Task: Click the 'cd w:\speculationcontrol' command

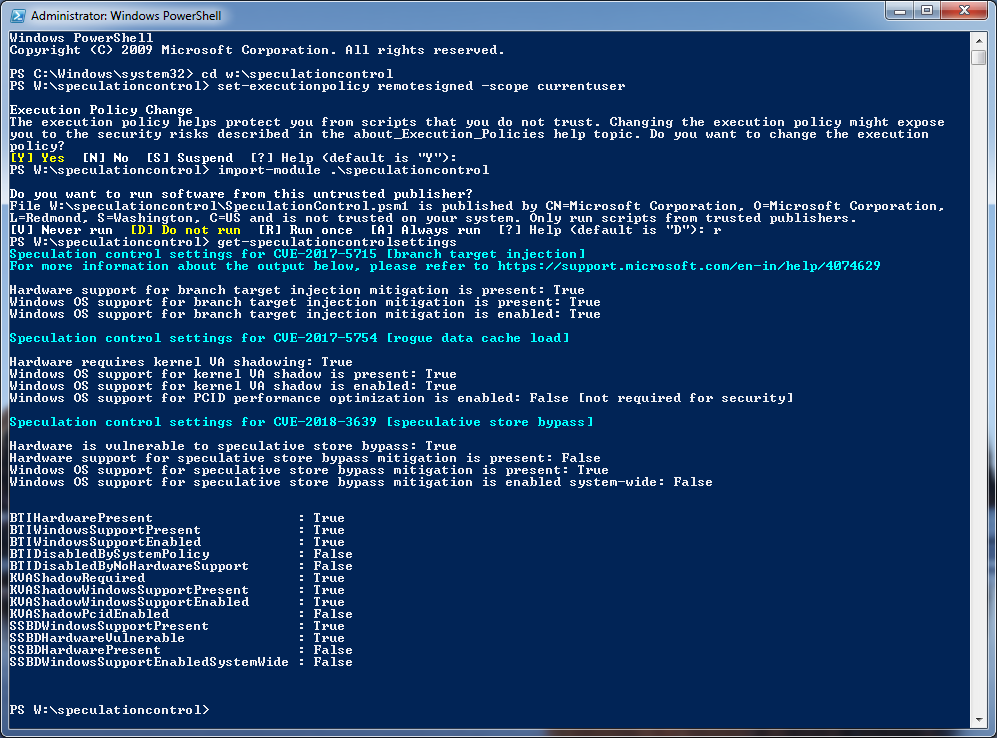Action: 297,74
